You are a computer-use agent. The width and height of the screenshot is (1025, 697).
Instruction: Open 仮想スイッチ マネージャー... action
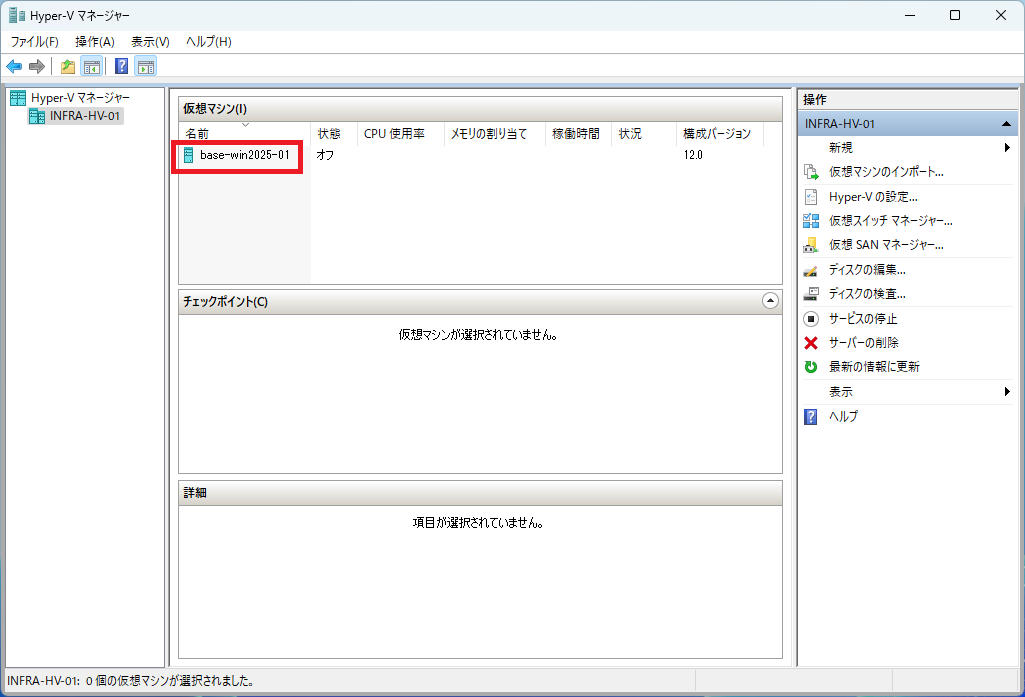point(890,221)
